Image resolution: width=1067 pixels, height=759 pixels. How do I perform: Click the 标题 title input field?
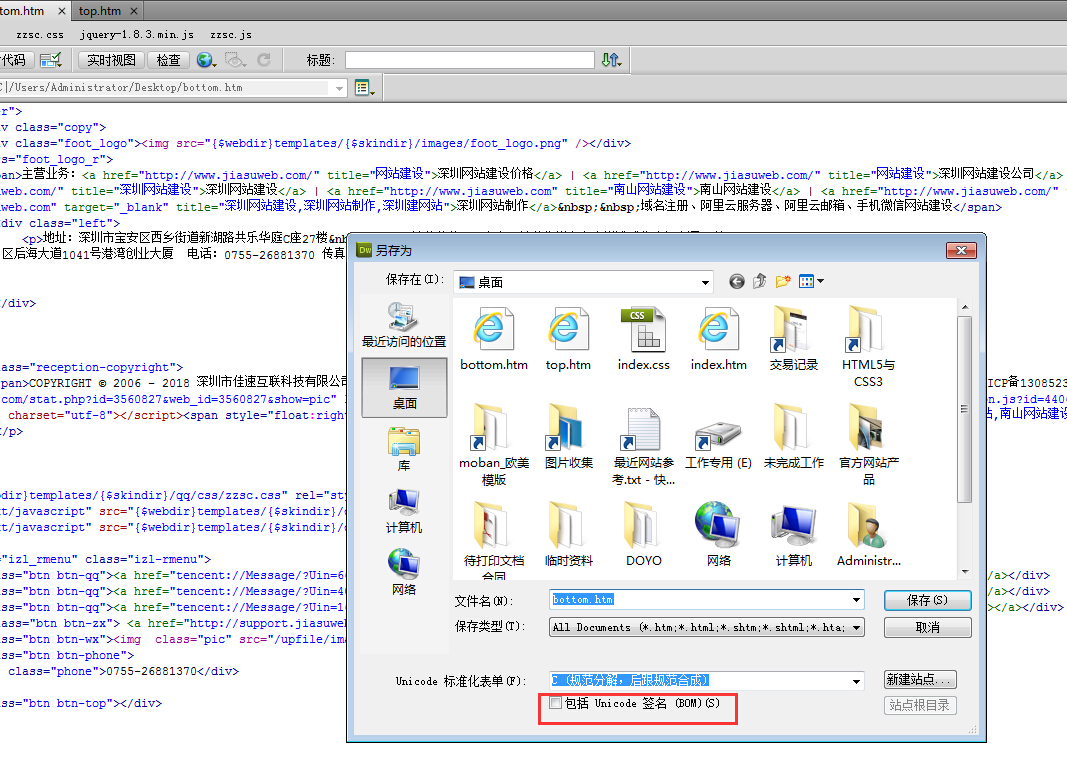[x=470, y=61]
